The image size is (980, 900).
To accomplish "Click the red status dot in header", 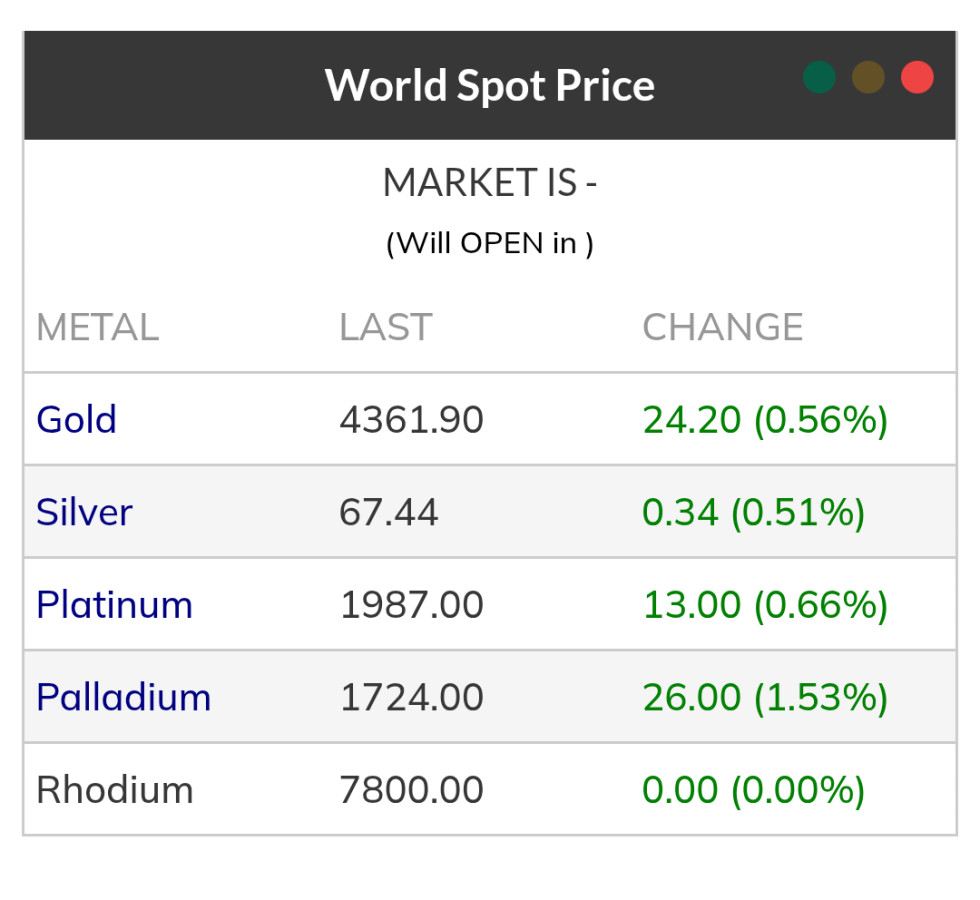I will (x=917, y=78).
